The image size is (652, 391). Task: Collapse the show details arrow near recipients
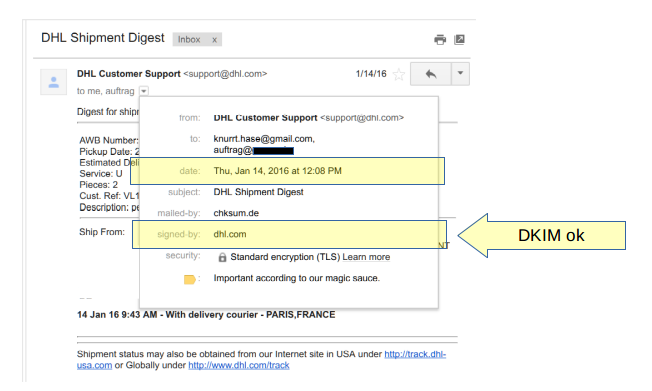pyautogui.click(x=144, y=91)
